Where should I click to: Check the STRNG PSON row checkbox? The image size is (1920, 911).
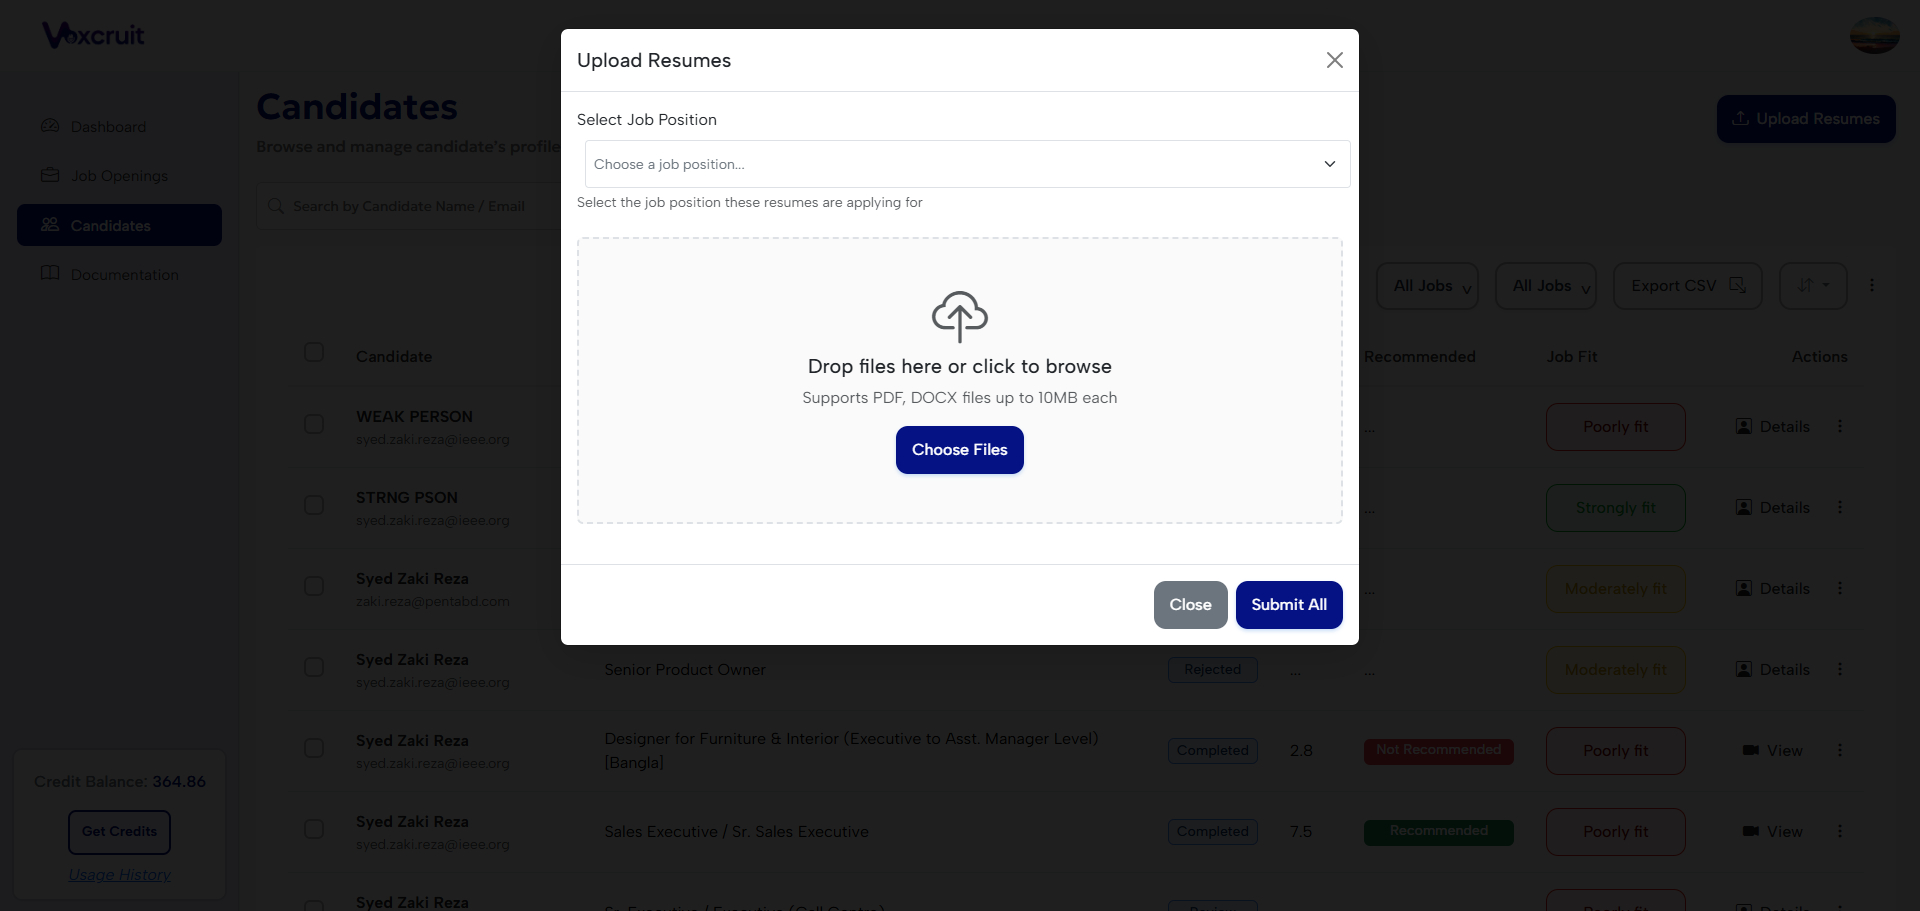314,505
